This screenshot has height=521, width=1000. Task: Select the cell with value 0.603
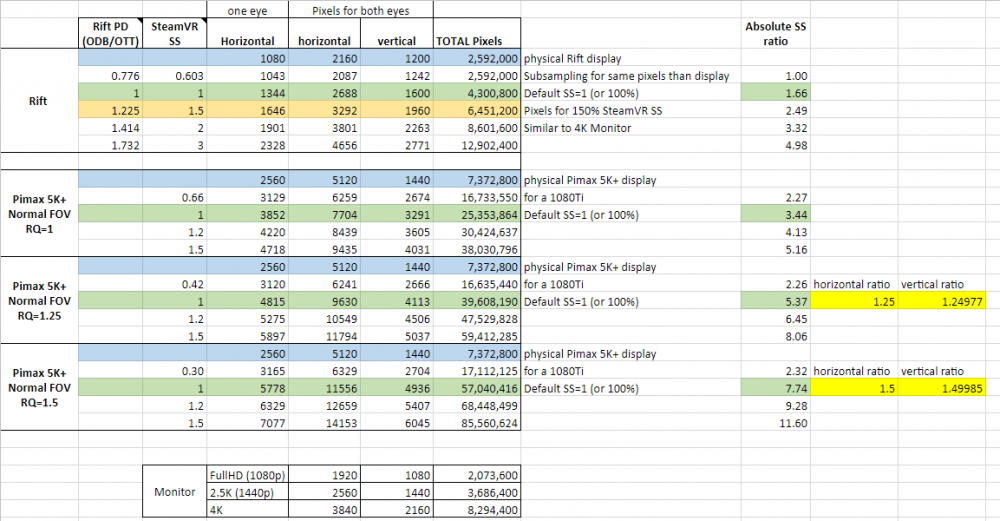[x=175, y=76]
